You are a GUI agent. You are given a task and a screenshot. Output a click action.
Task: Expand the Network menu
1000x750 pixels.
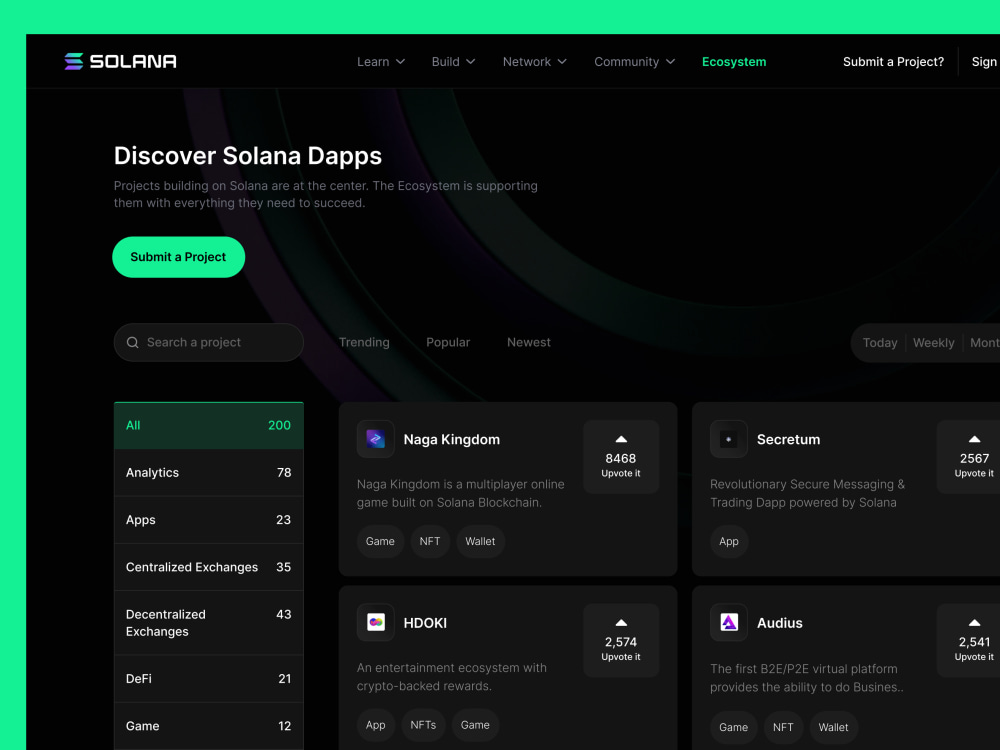click(x=534, y=62)
